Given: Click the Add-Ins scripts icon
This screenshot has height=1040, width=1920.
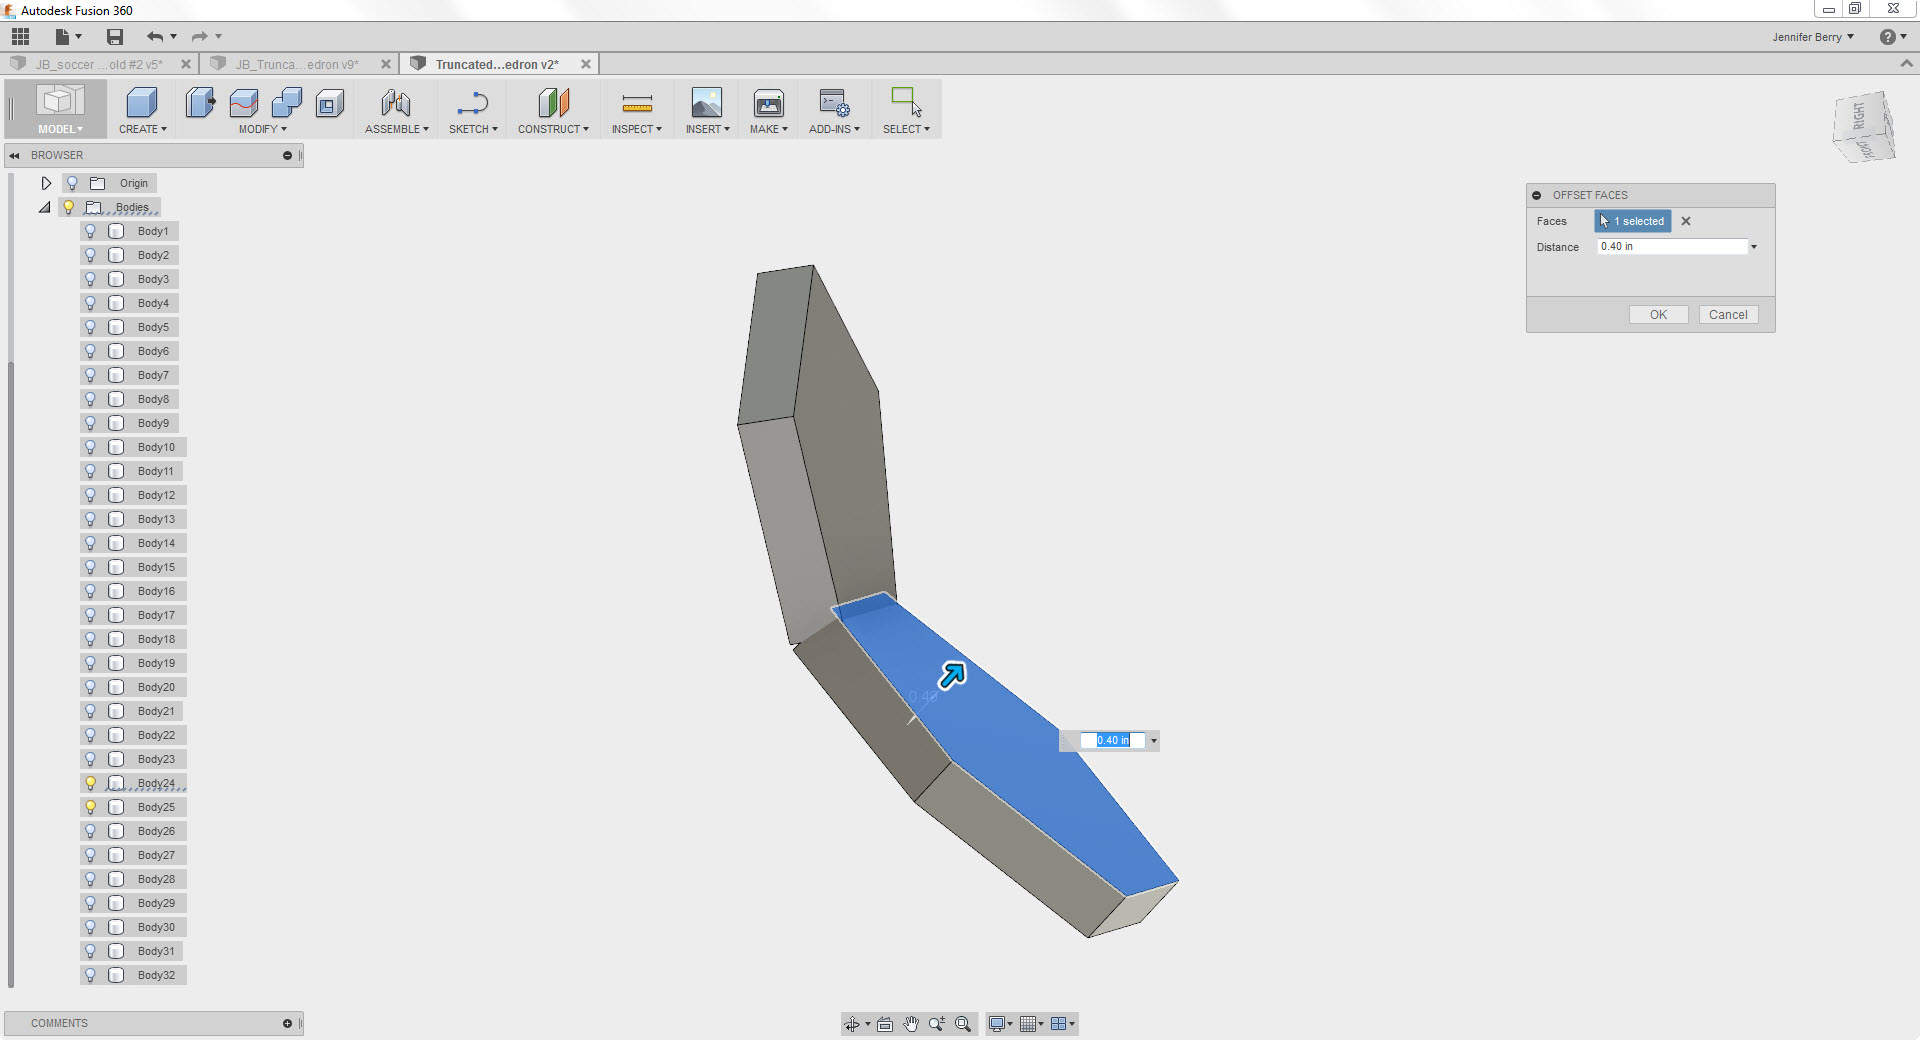Looking at the screenshot, I should click(x=834, y=103).
